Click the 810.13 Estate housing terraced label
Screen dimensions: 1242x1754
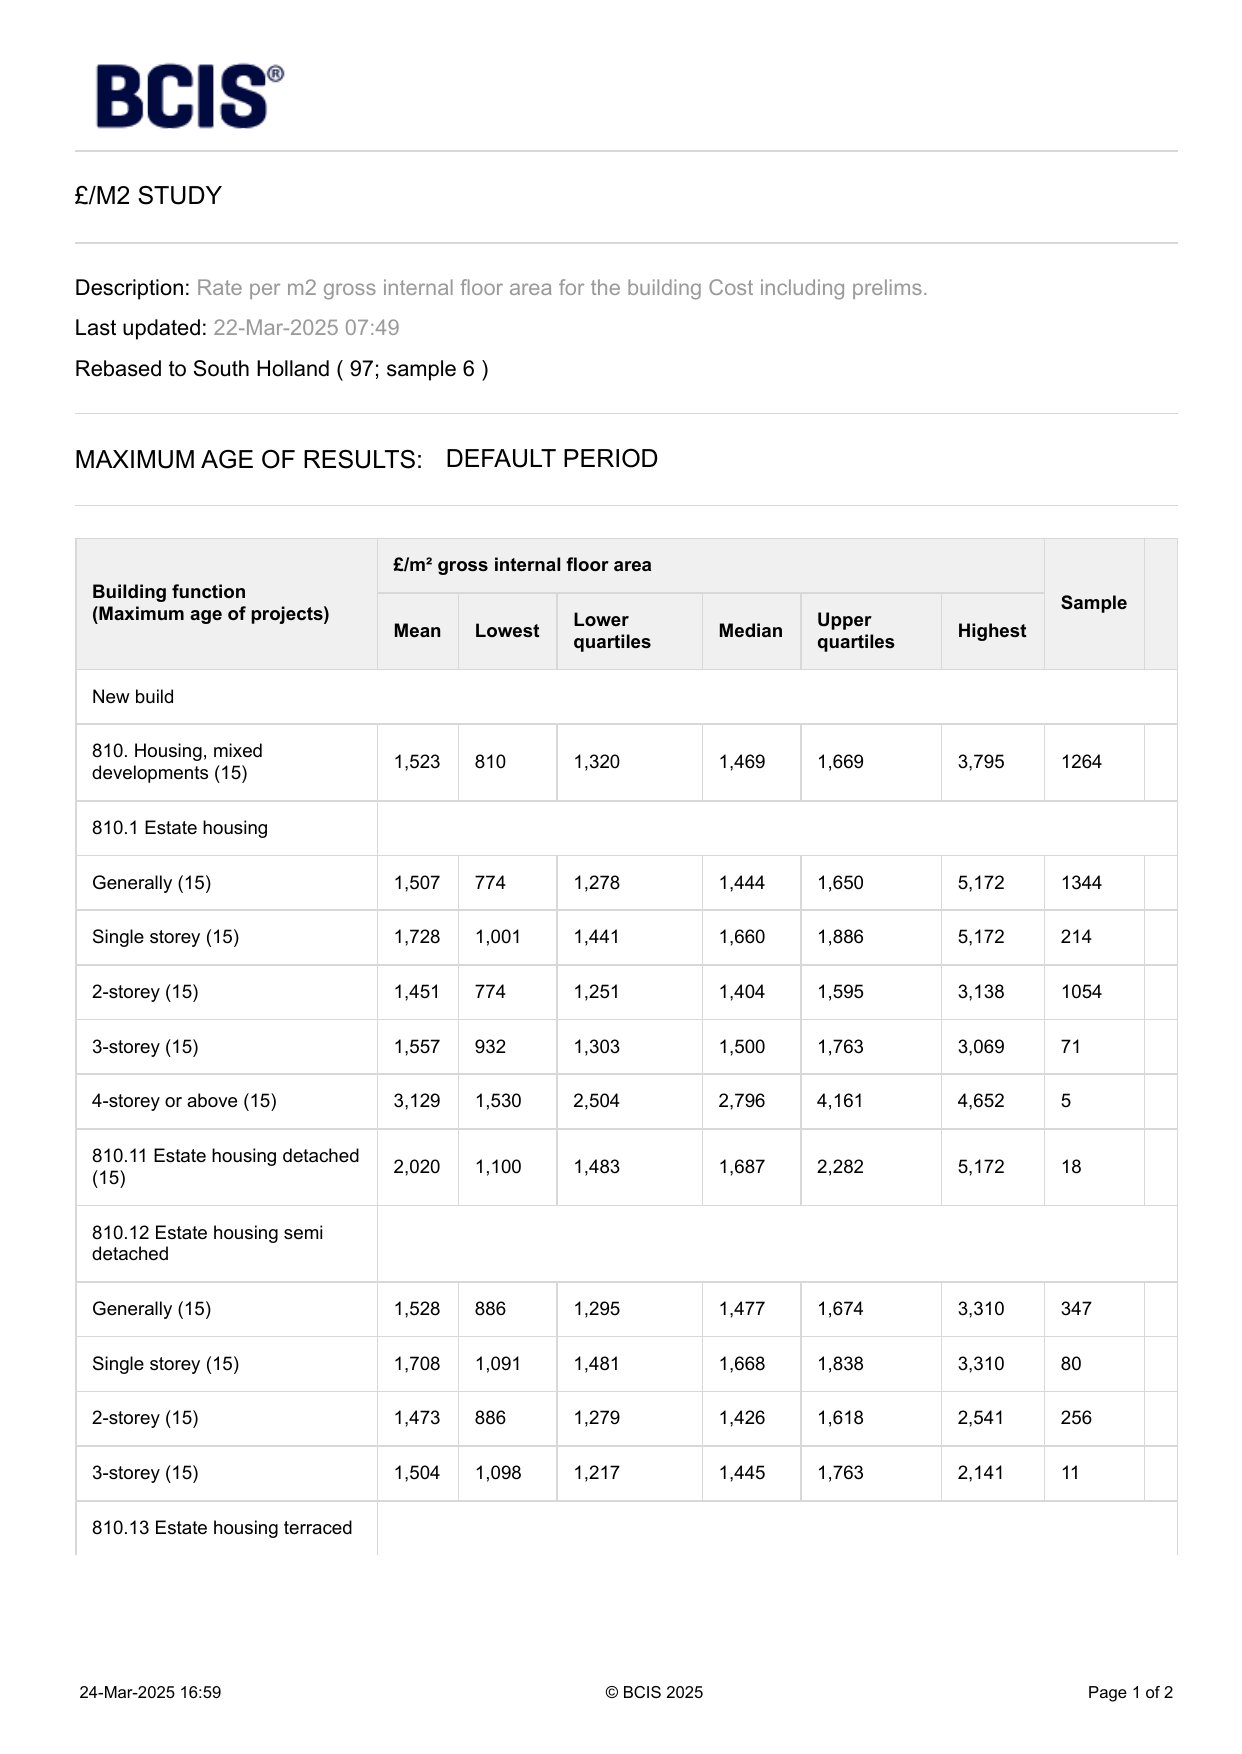222,1528
